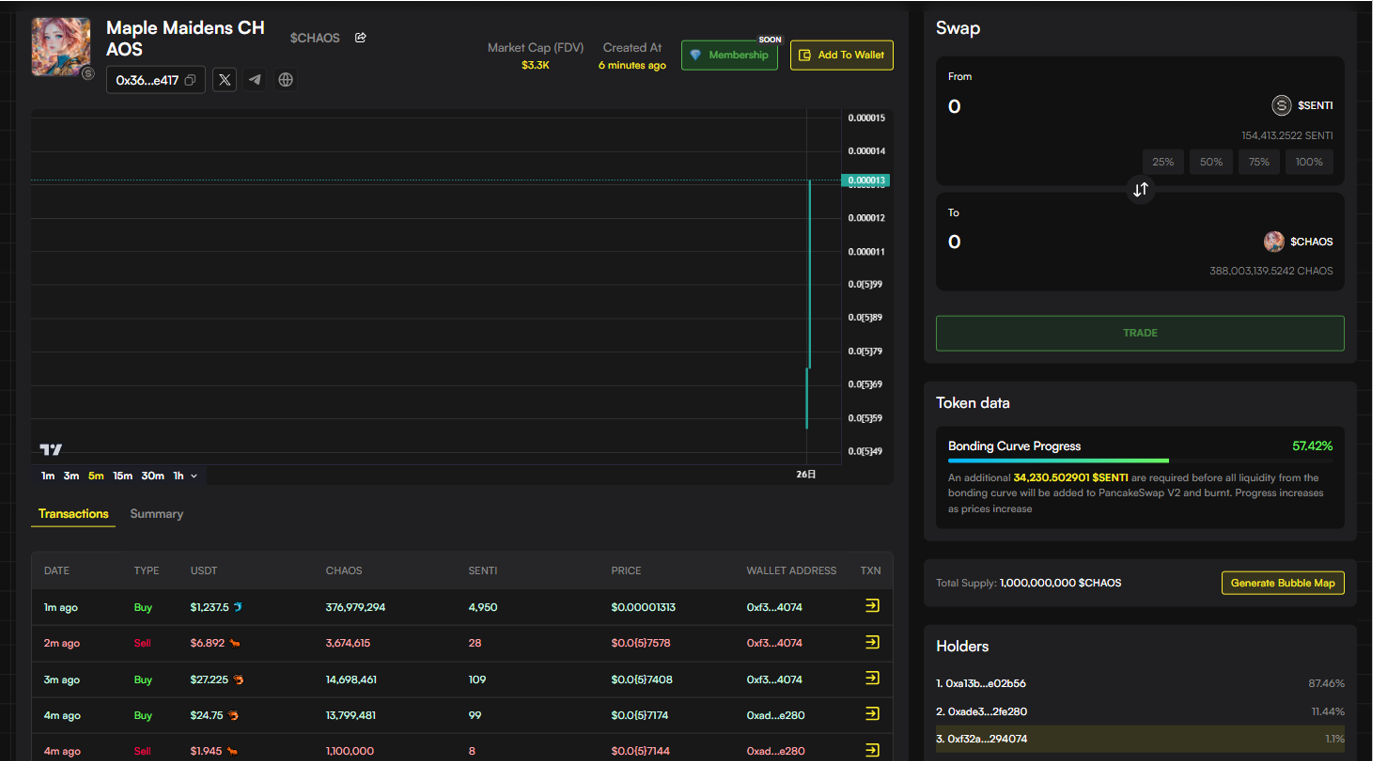The image size is (1373, 761).
Task: Click the ant icon beside $1.945
Action: pos(232,751)
